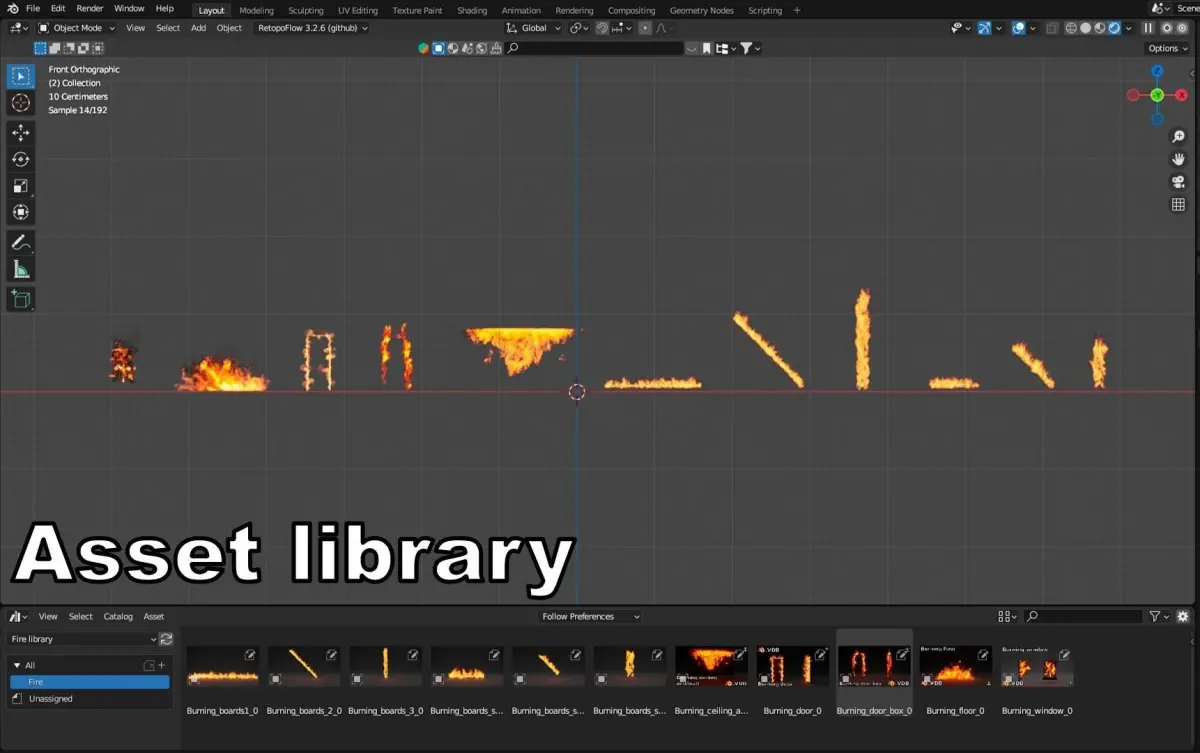Click the add catalog plus icon
This screenshot has width=1200, height=753.
tap(161, 665)
